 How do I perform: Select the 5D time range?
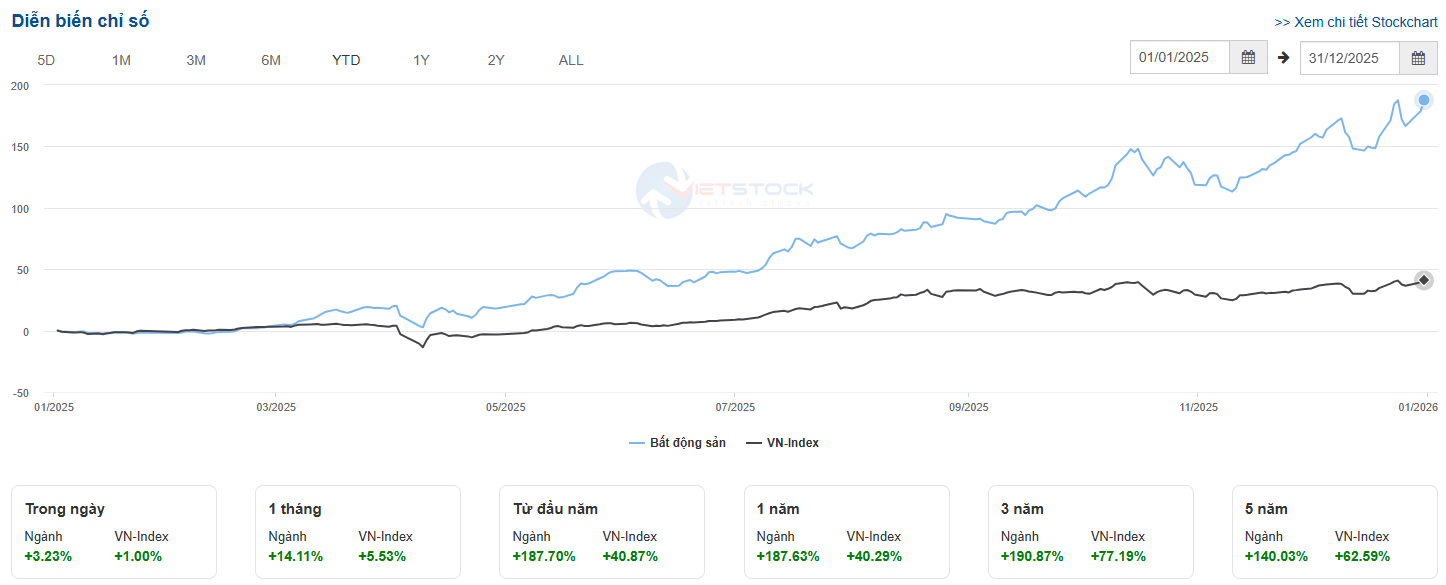coord(46,60)
